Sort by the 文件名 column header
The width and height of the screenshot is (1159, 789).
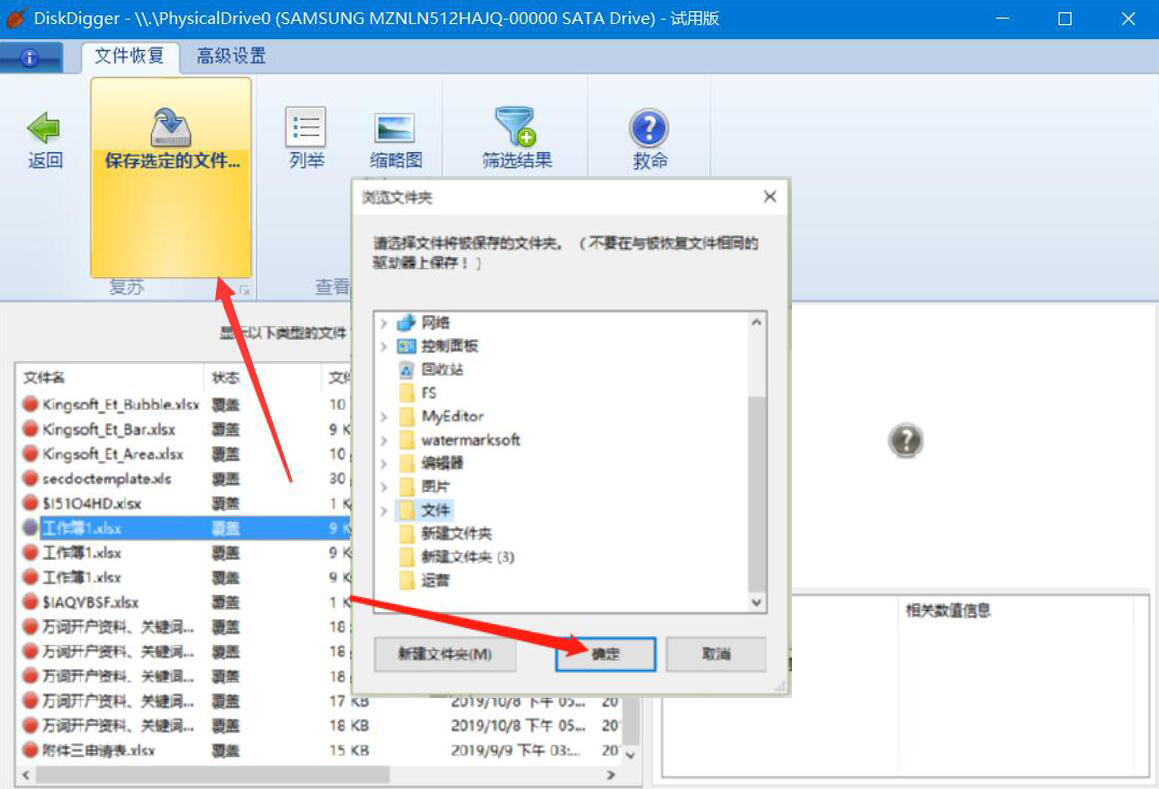point(109,377)
